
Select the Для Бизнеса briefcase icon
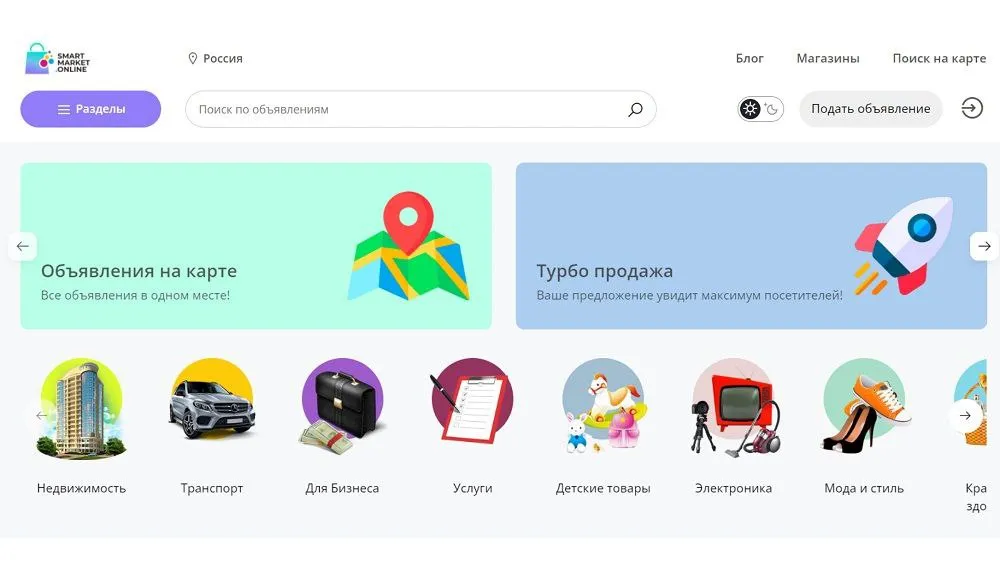point(342,408)
